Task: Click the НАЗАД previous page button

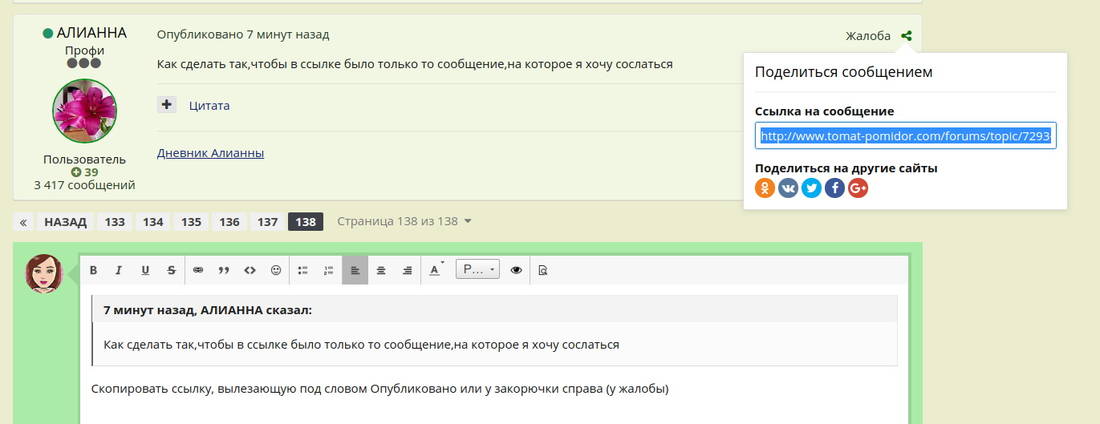Action: pos(65,222)
